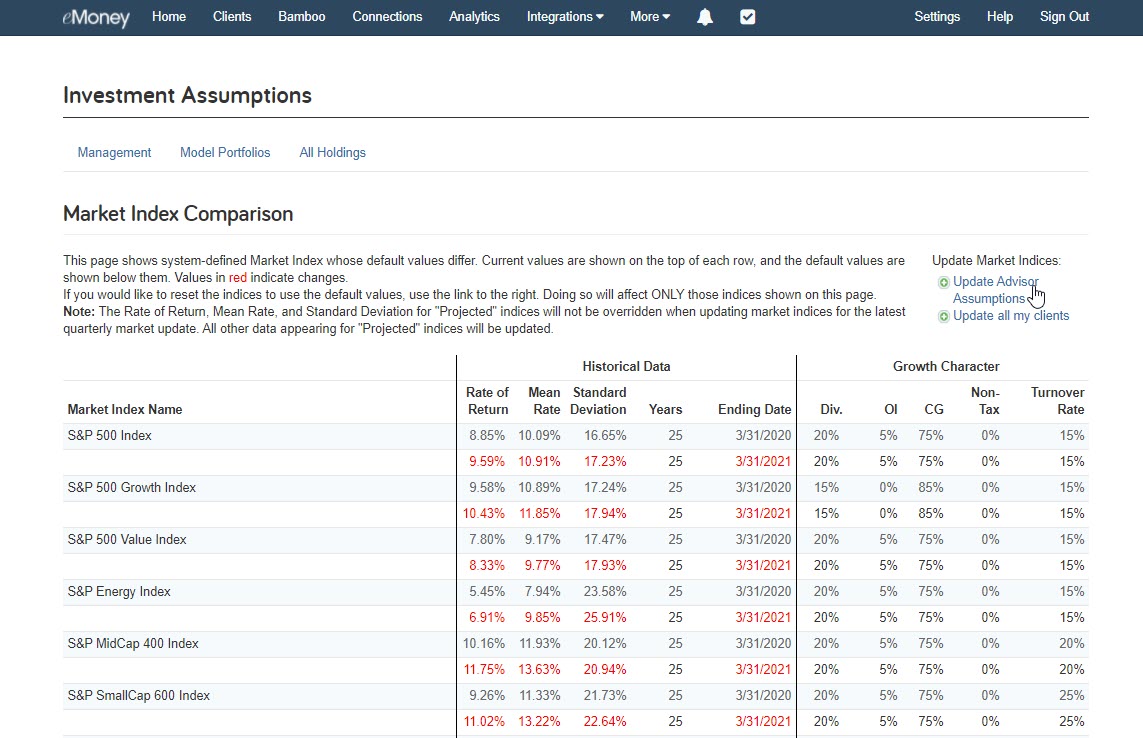
Task: Click Update all my clients link
Action: (1011, 316)
